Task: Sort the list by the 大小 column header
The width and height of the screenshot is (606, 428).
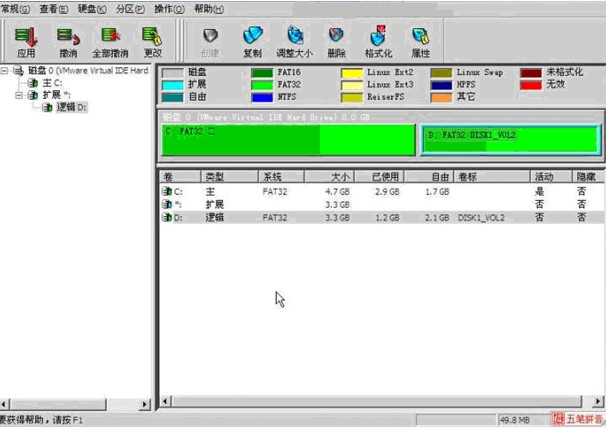Action: 329,176
